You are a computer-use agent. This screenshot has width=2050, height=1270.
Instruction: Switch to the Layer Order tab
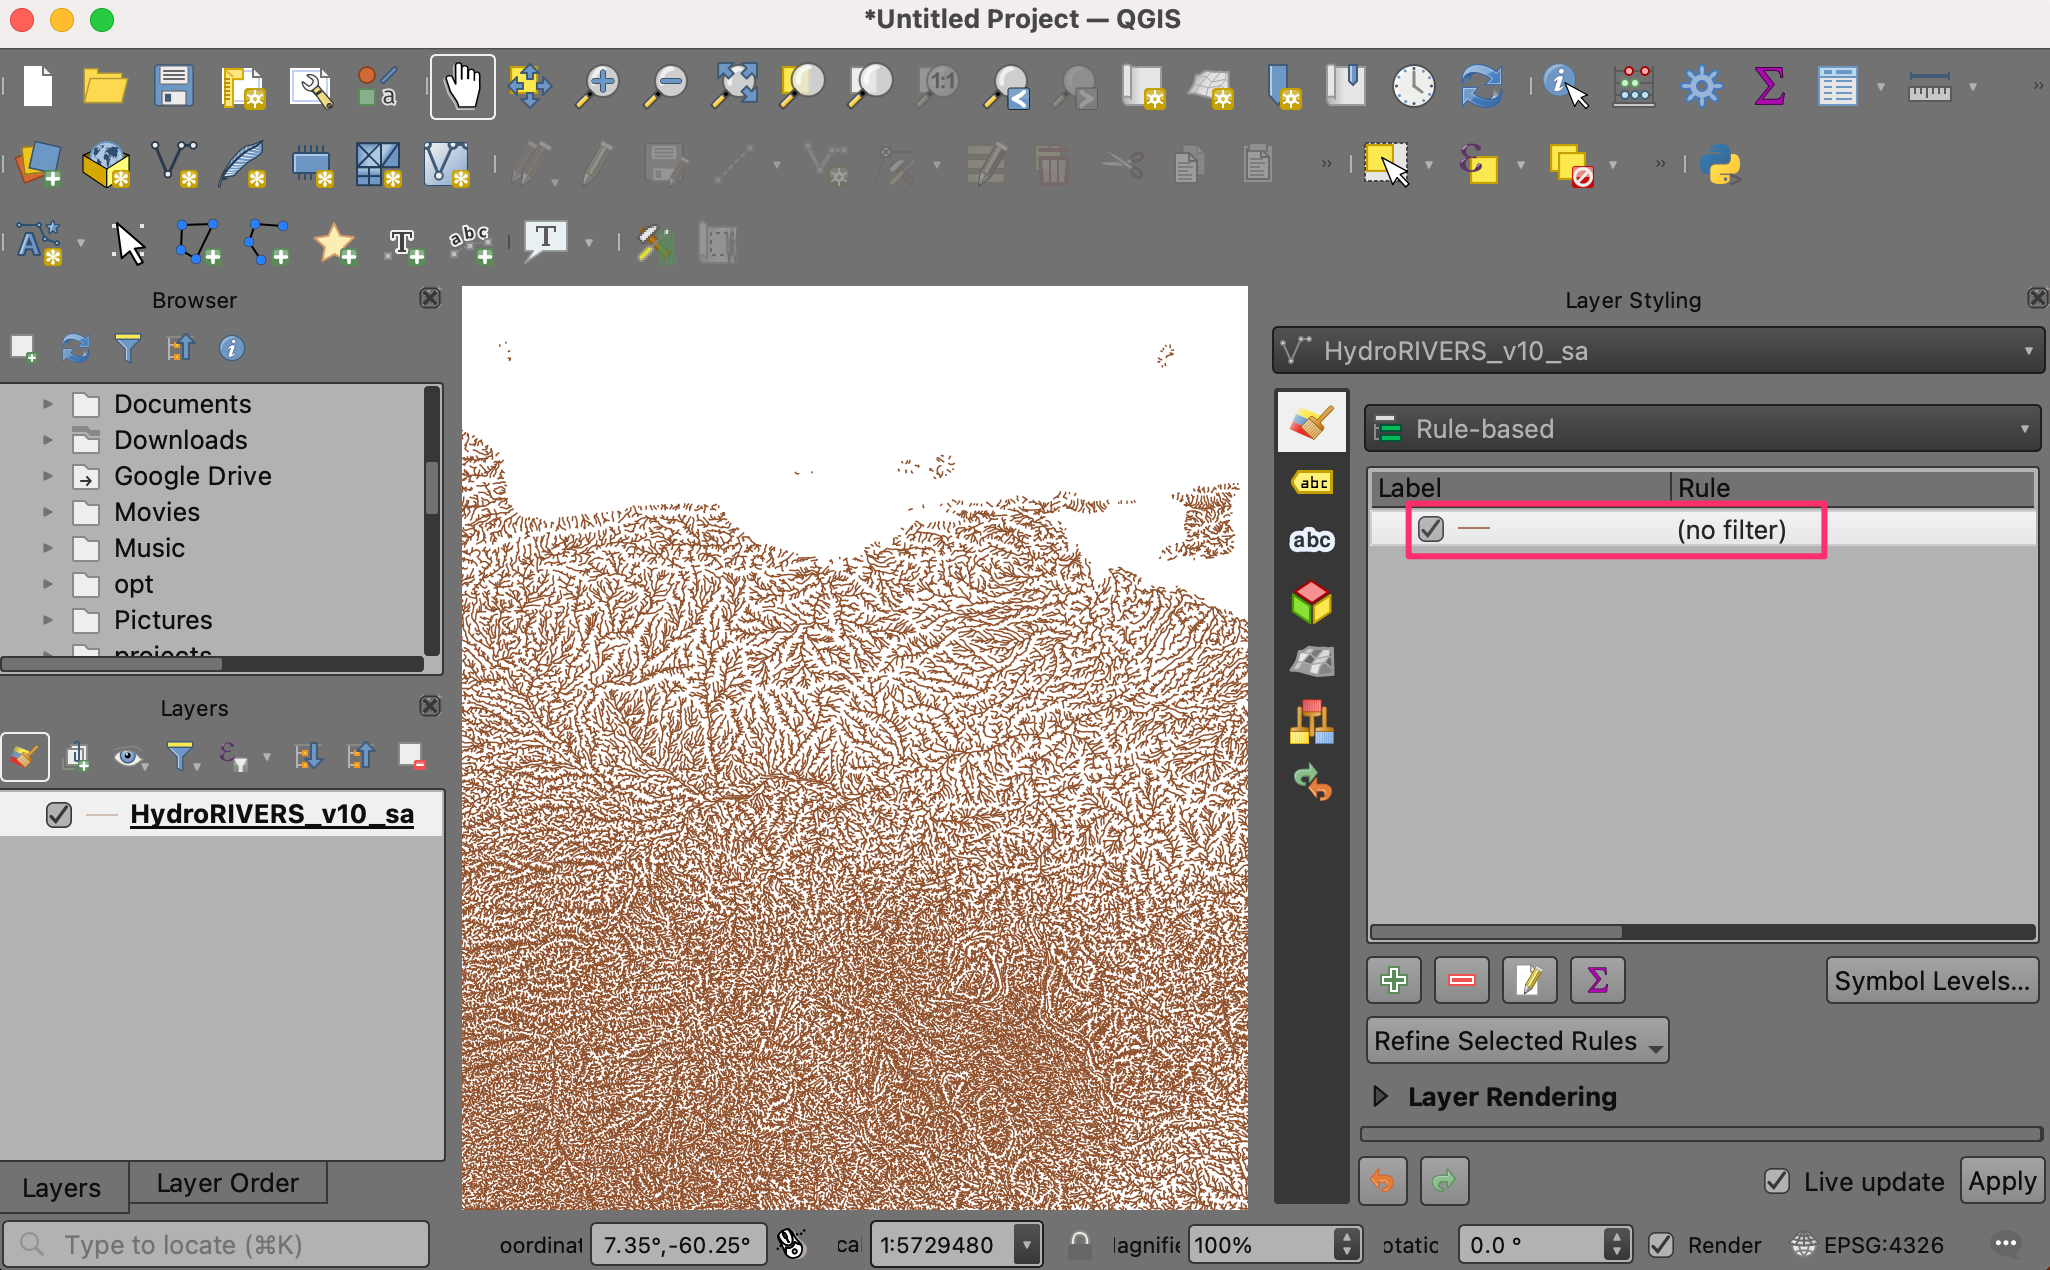click(x=227, y=1183)
